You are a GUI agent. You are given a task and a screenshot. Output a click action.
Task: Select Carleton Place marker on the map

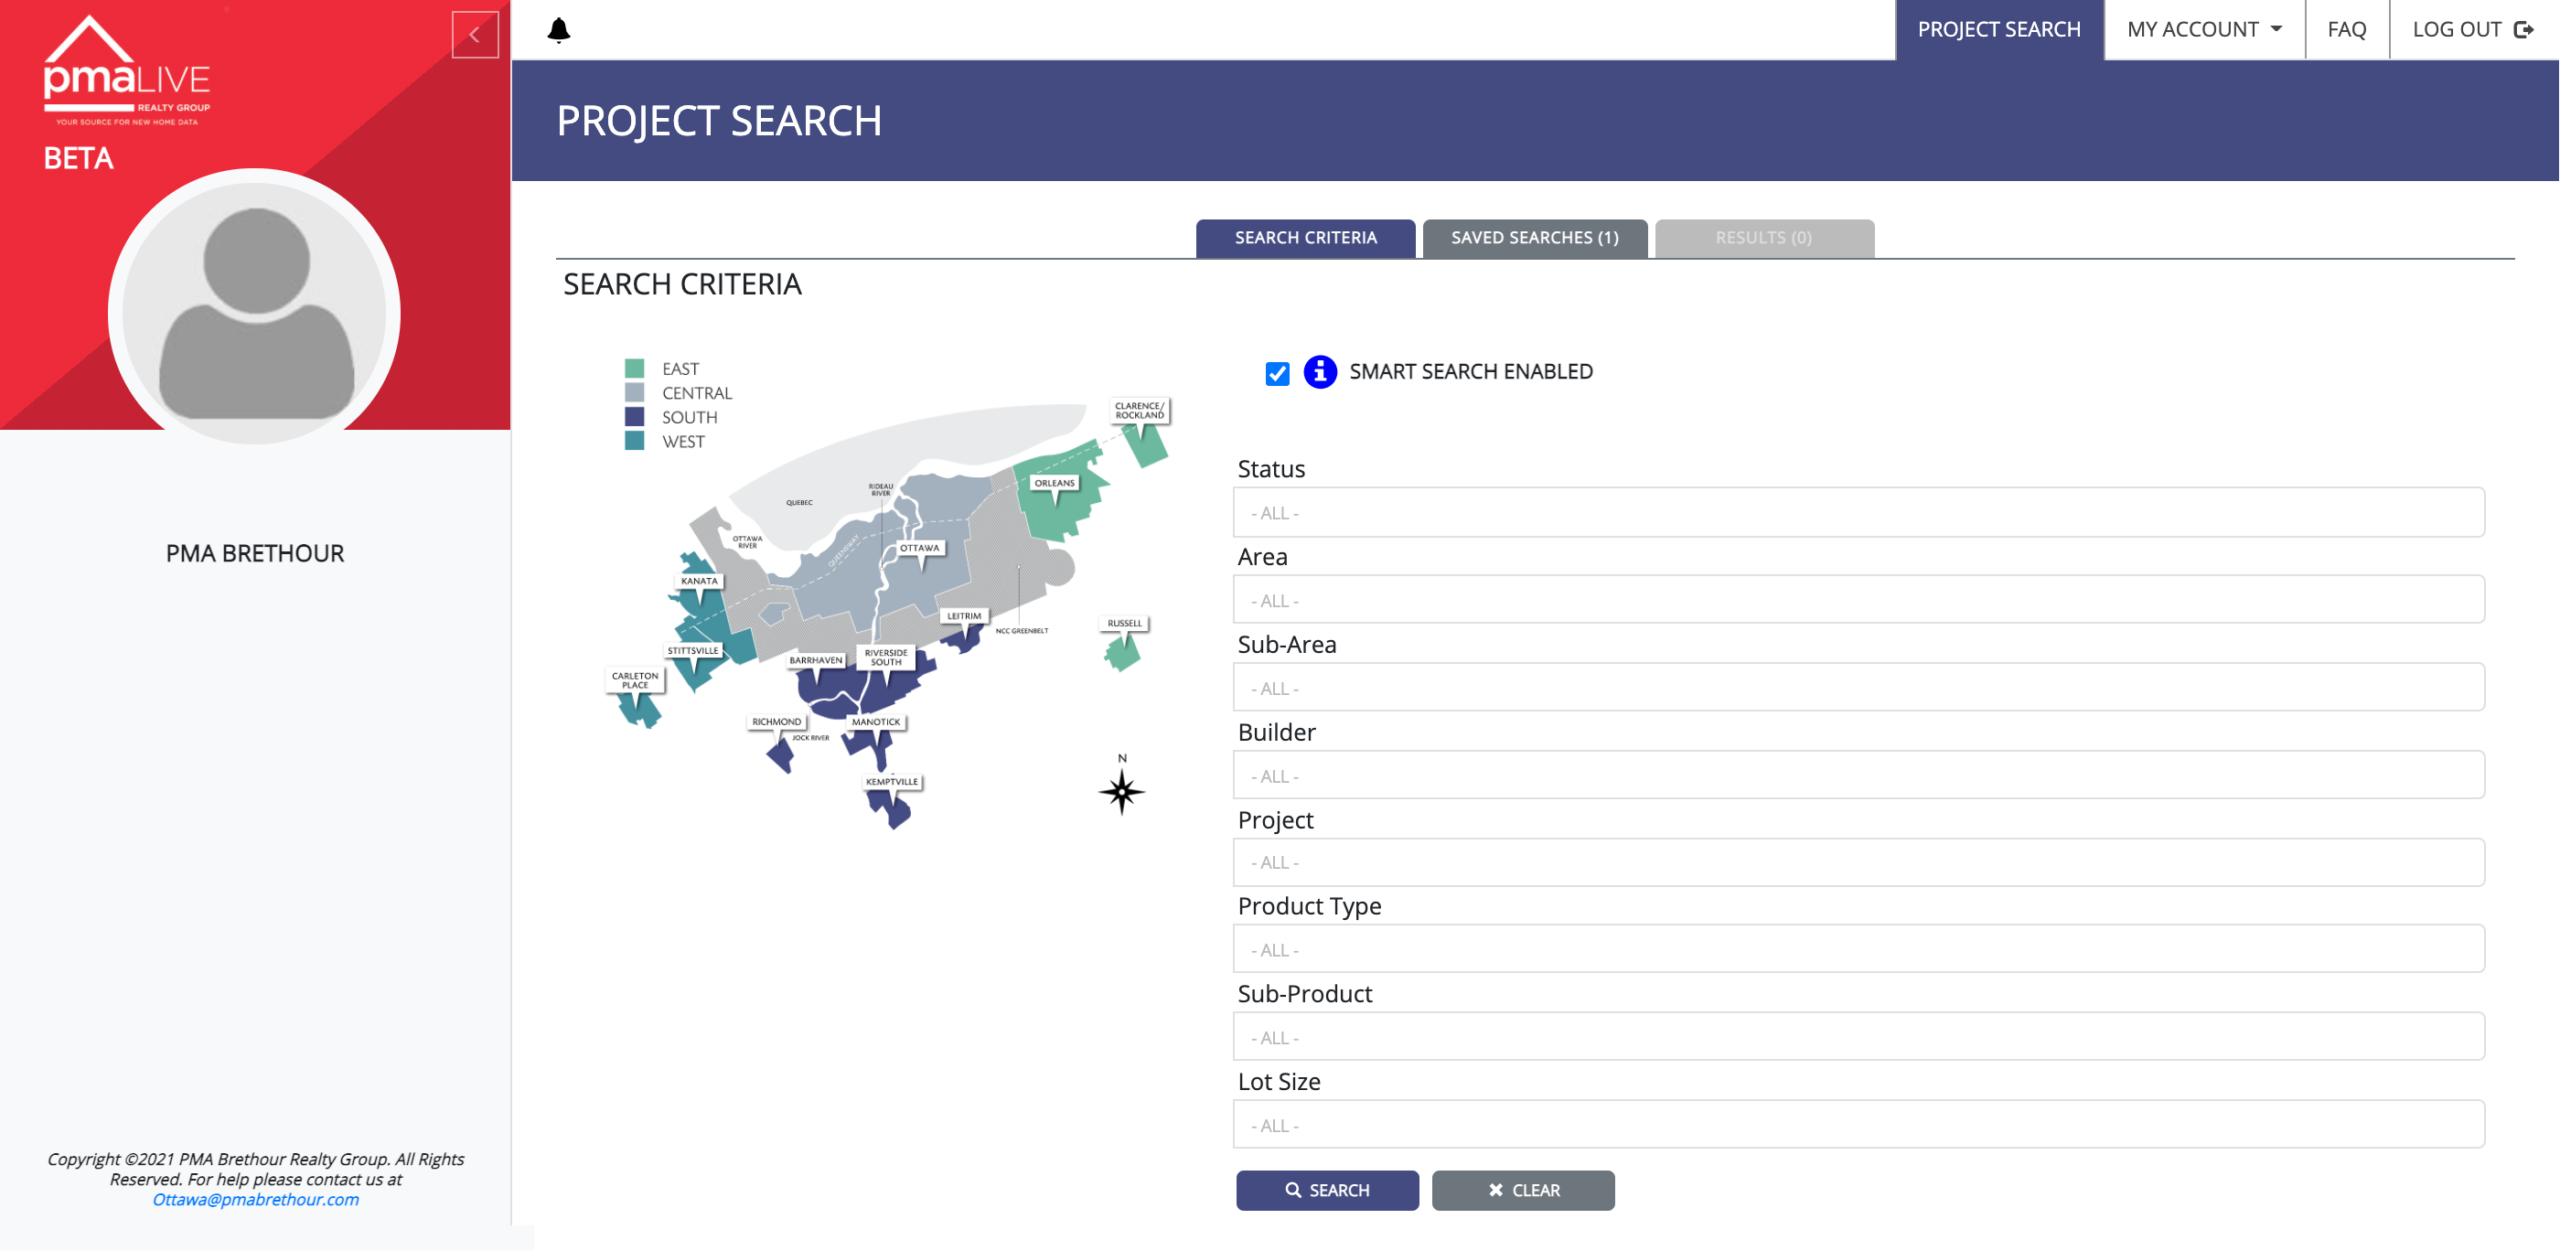(x=635, y=680)
